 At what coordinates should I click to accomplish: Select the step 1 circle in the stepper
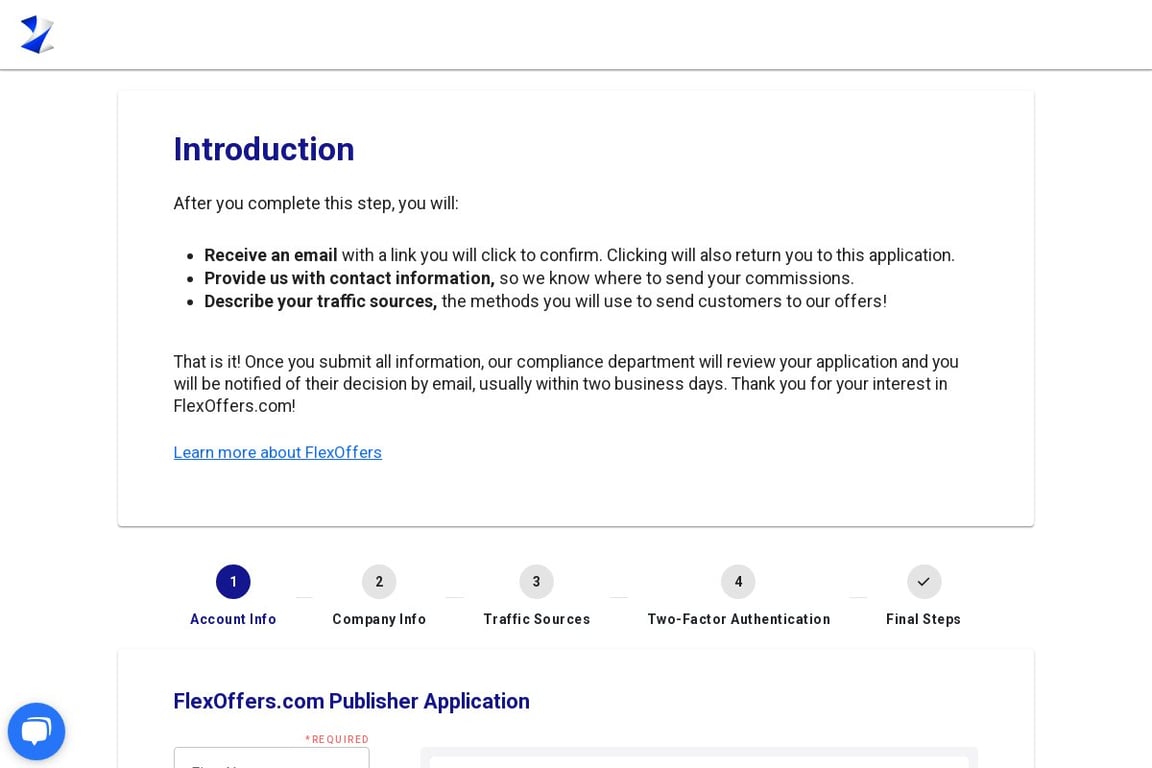233,581
